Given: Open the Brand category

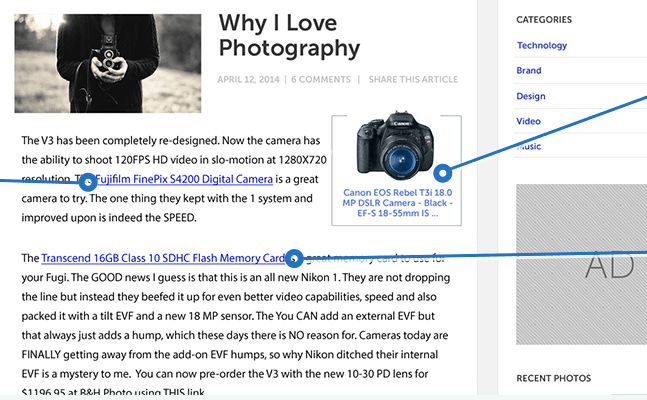Looking at the screenshot, I should [x=529, y=71].
